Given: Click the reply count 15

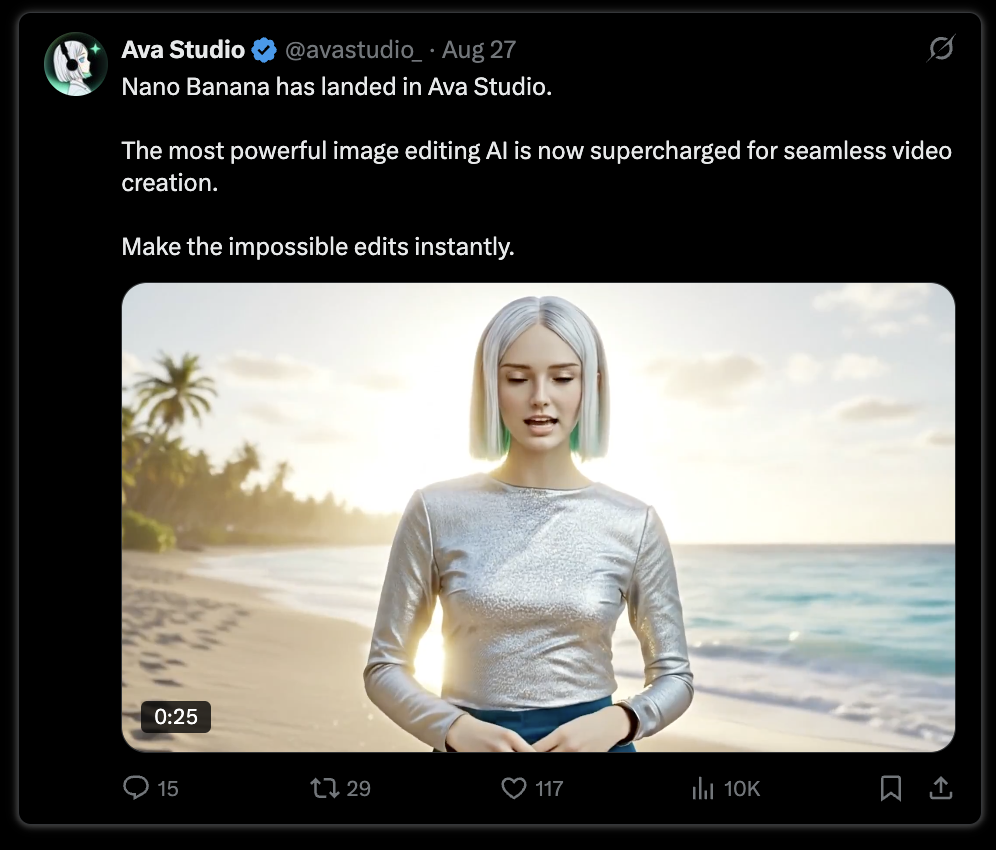Looking at the screenshot, I should pyautogui.click(x=168, y=789).
